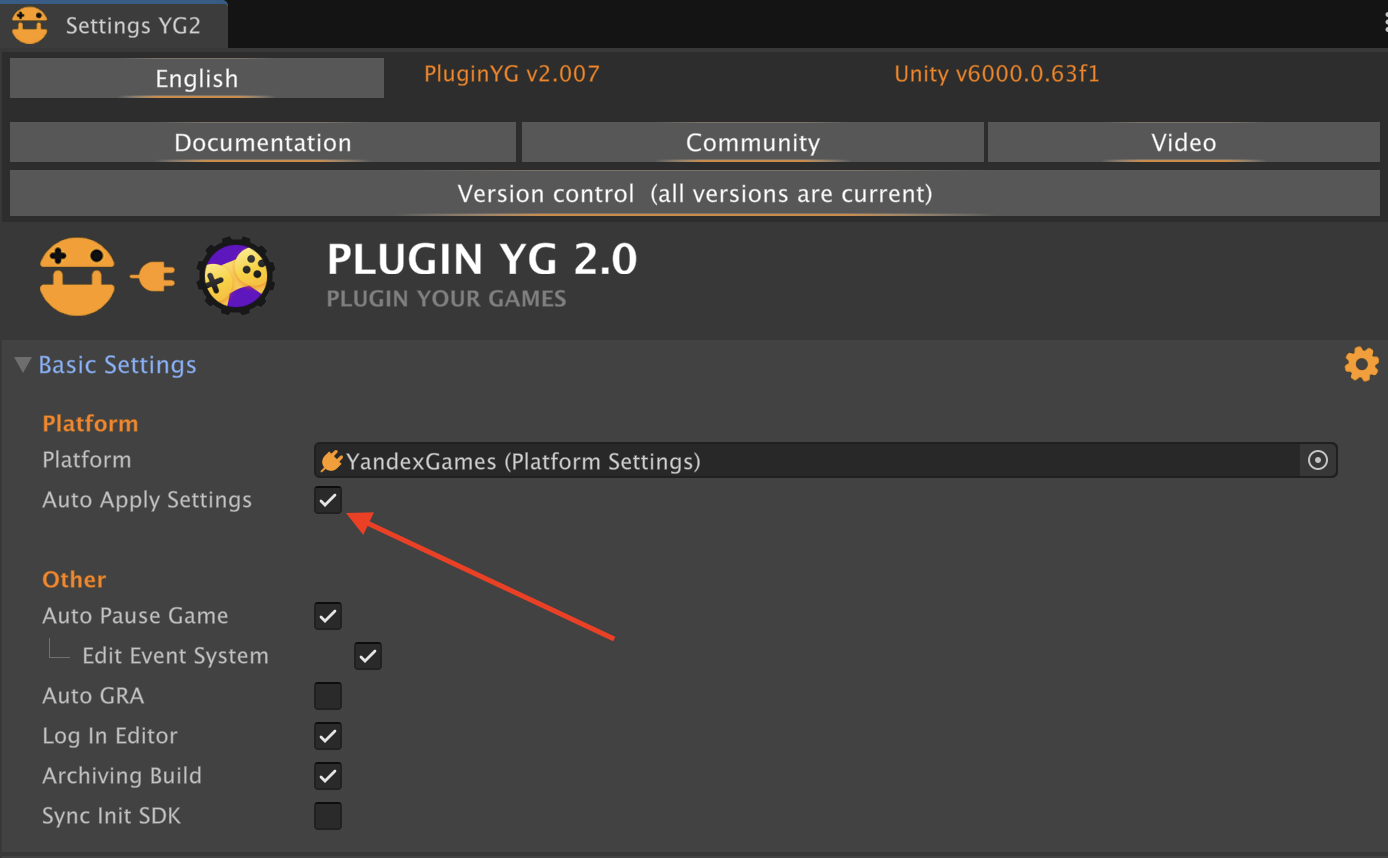This screenshot has width=1388, height=858.
Task: Click the purple gear gamepad logo
Action: [x=236, y=276]
